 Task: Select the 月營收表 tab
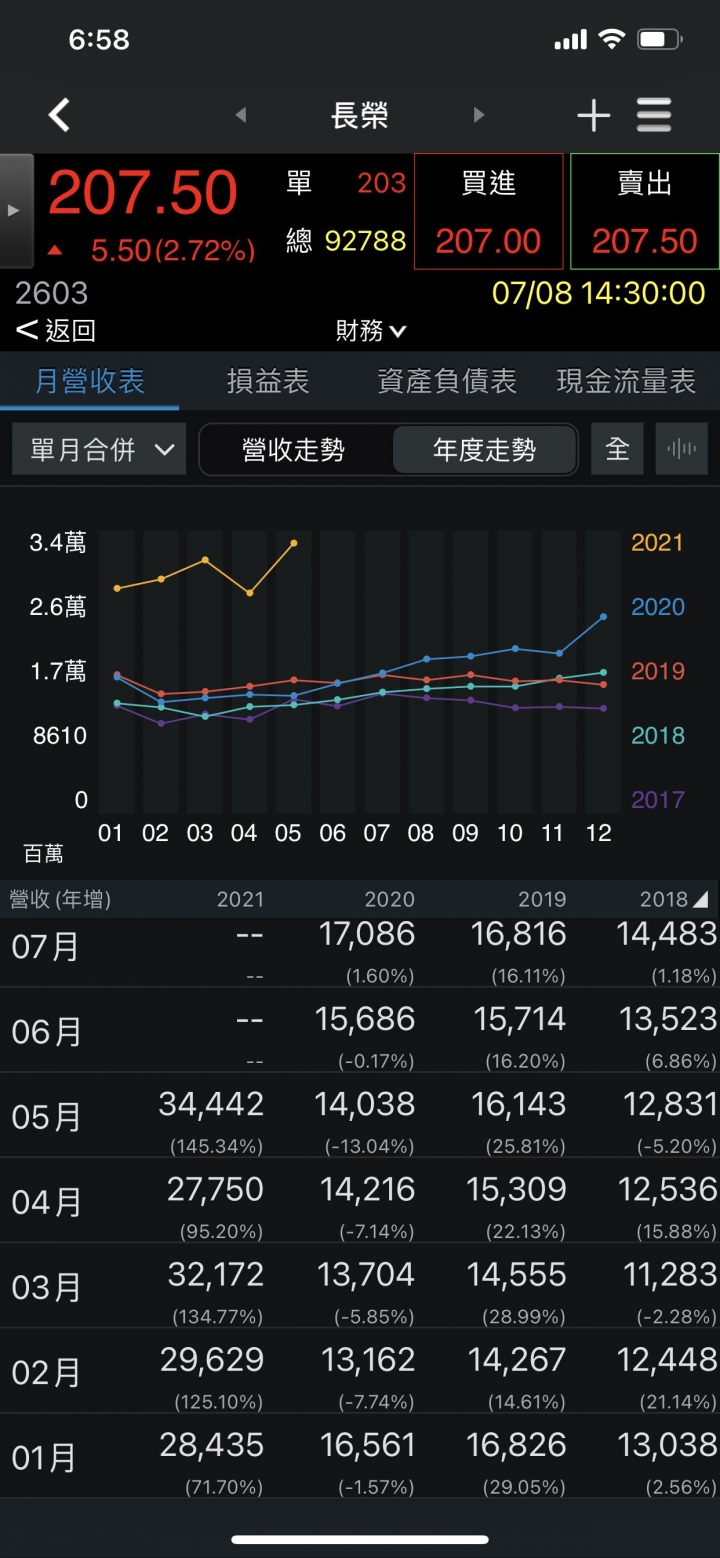click(x=90, y=381)
